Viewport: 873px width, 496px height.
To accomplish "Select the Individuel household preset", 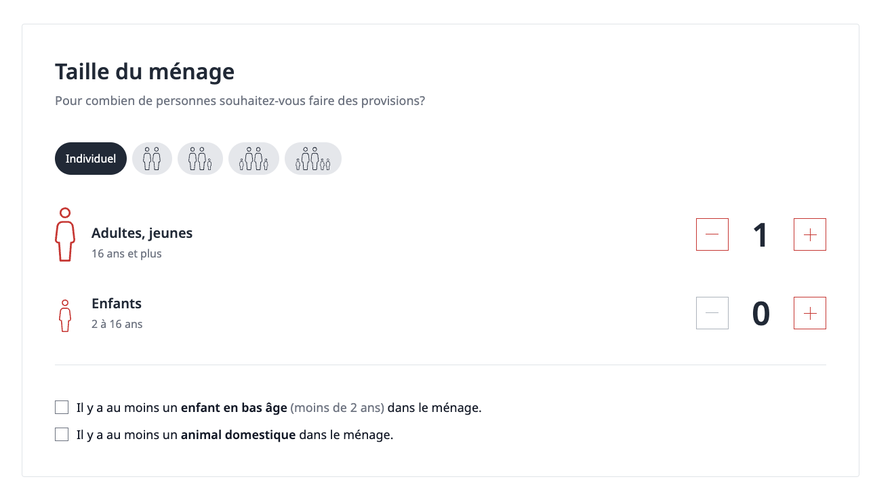I will (91, 159).
